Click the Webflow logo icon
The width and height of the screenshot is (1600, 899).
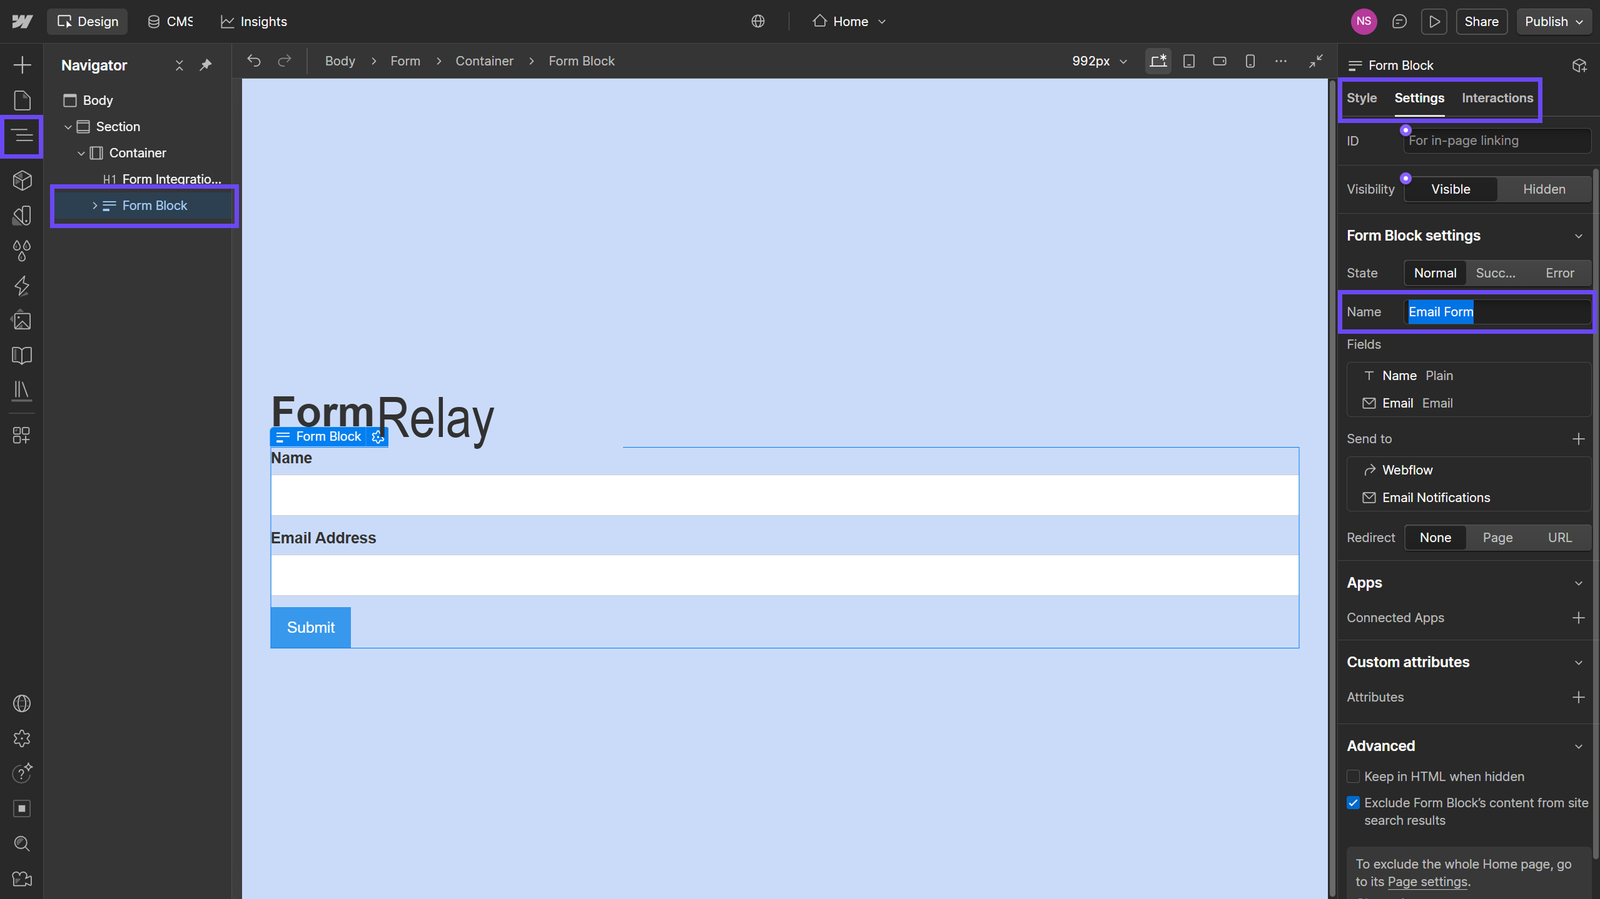pyautogui.click(x=22, y=21)
